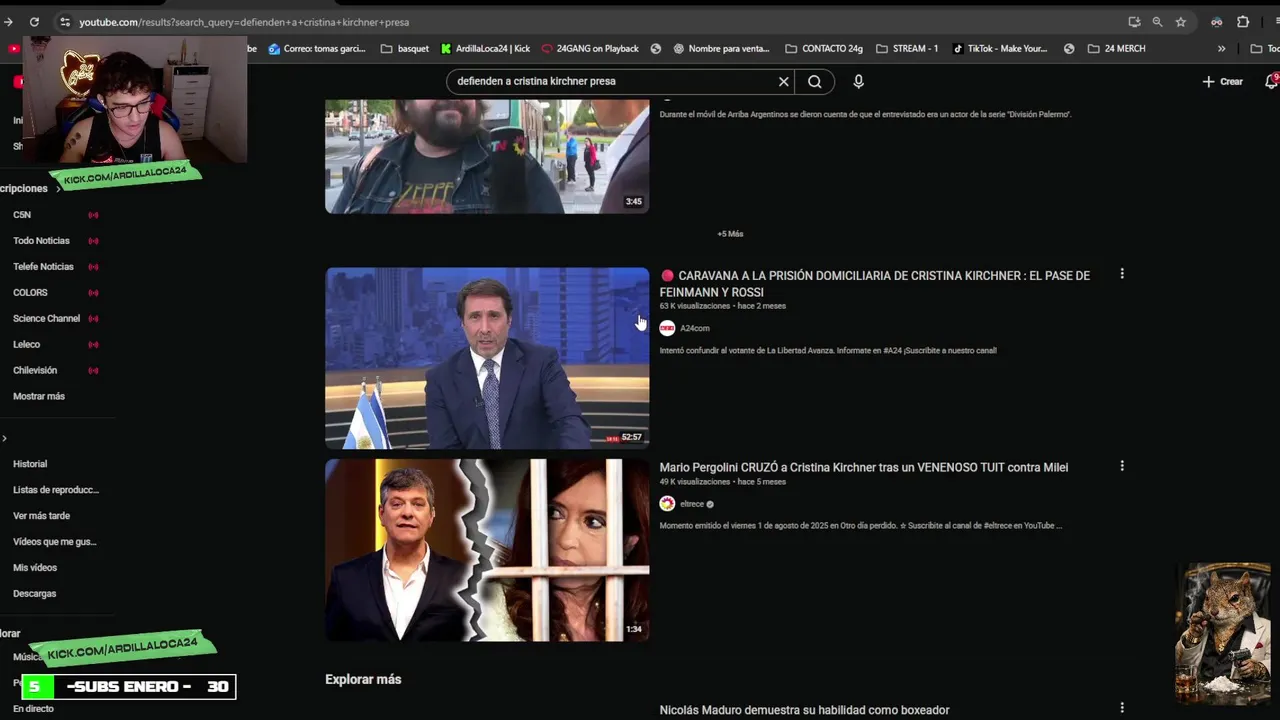Viewport: 1280px width, 720px height.
Task: Open the Telefe Noticias subscription
Action: click(43, 267)
